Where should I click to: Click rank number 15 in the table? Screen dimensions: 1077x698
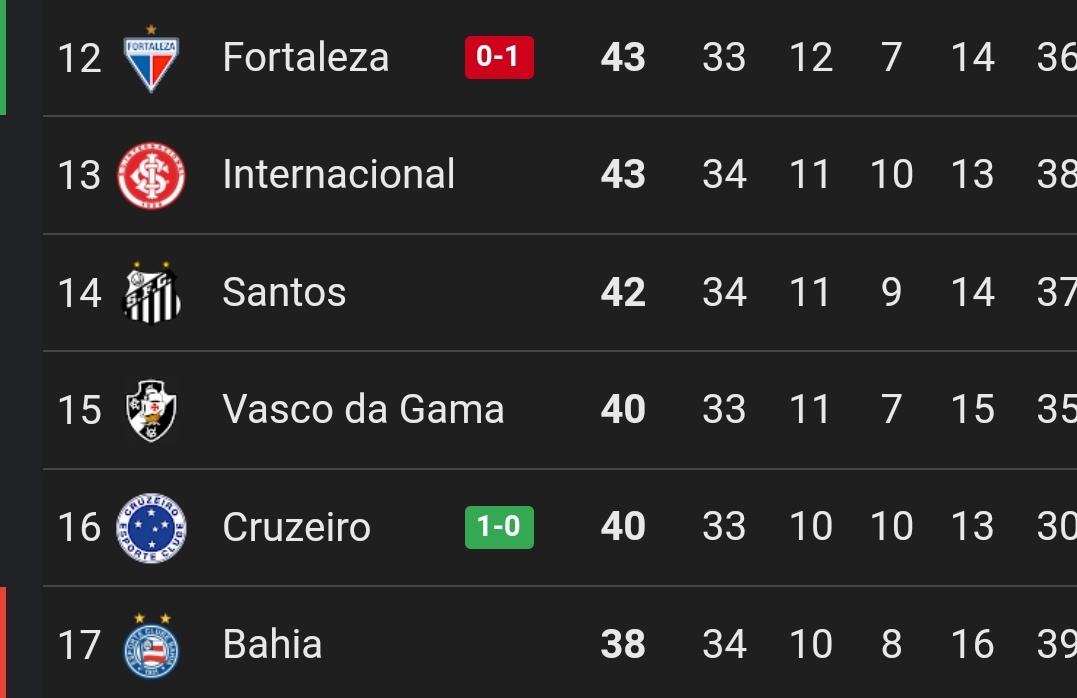coord(79,410)
